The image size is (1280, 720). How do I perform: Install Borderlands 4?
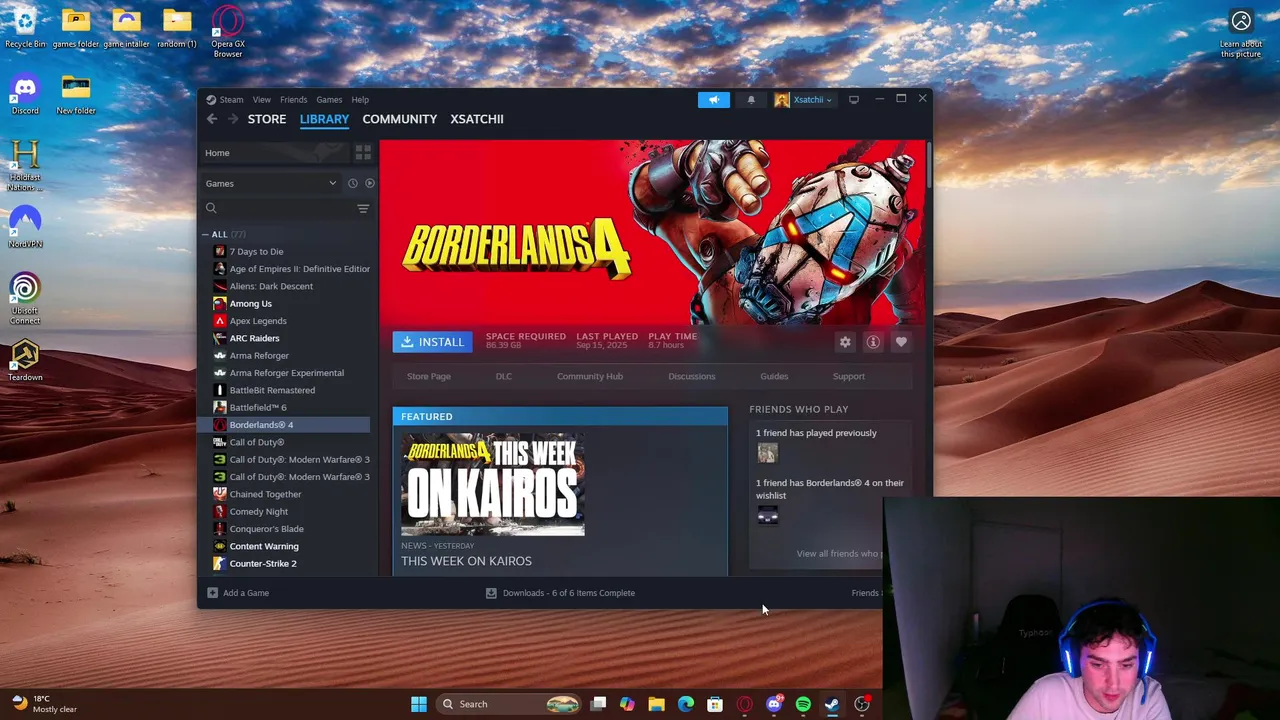click(433, 342)
